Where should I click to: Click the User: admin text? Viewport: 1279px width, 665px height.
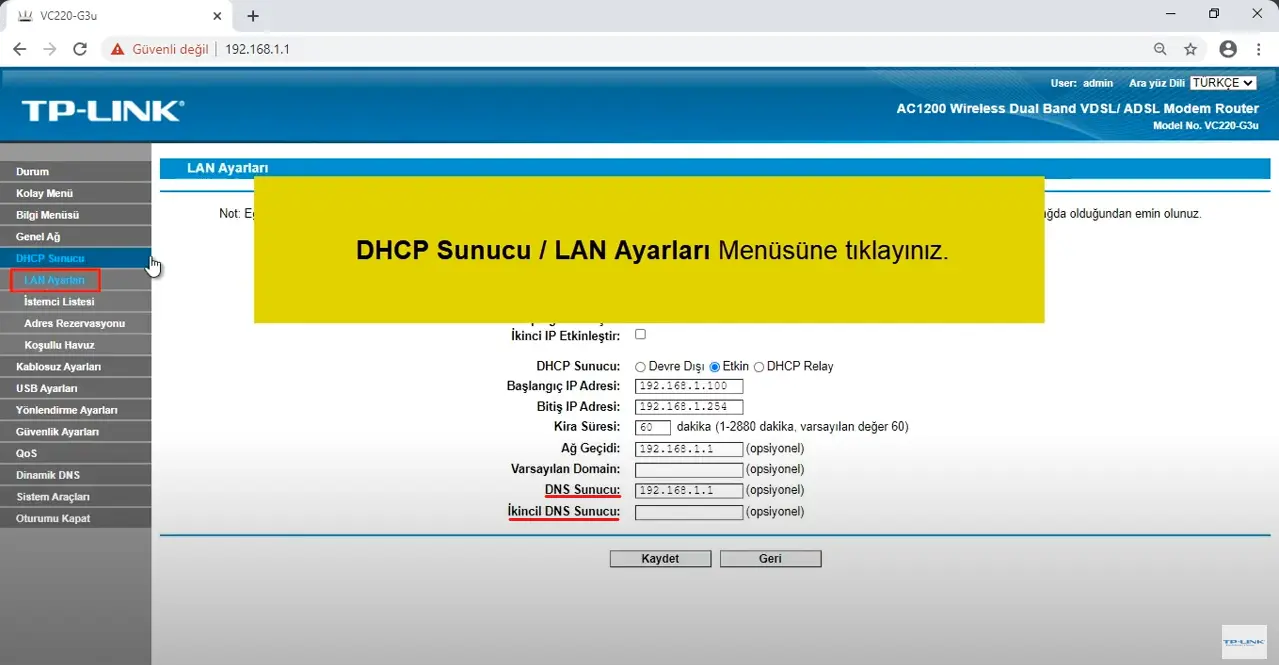[x=1081, y=83]
